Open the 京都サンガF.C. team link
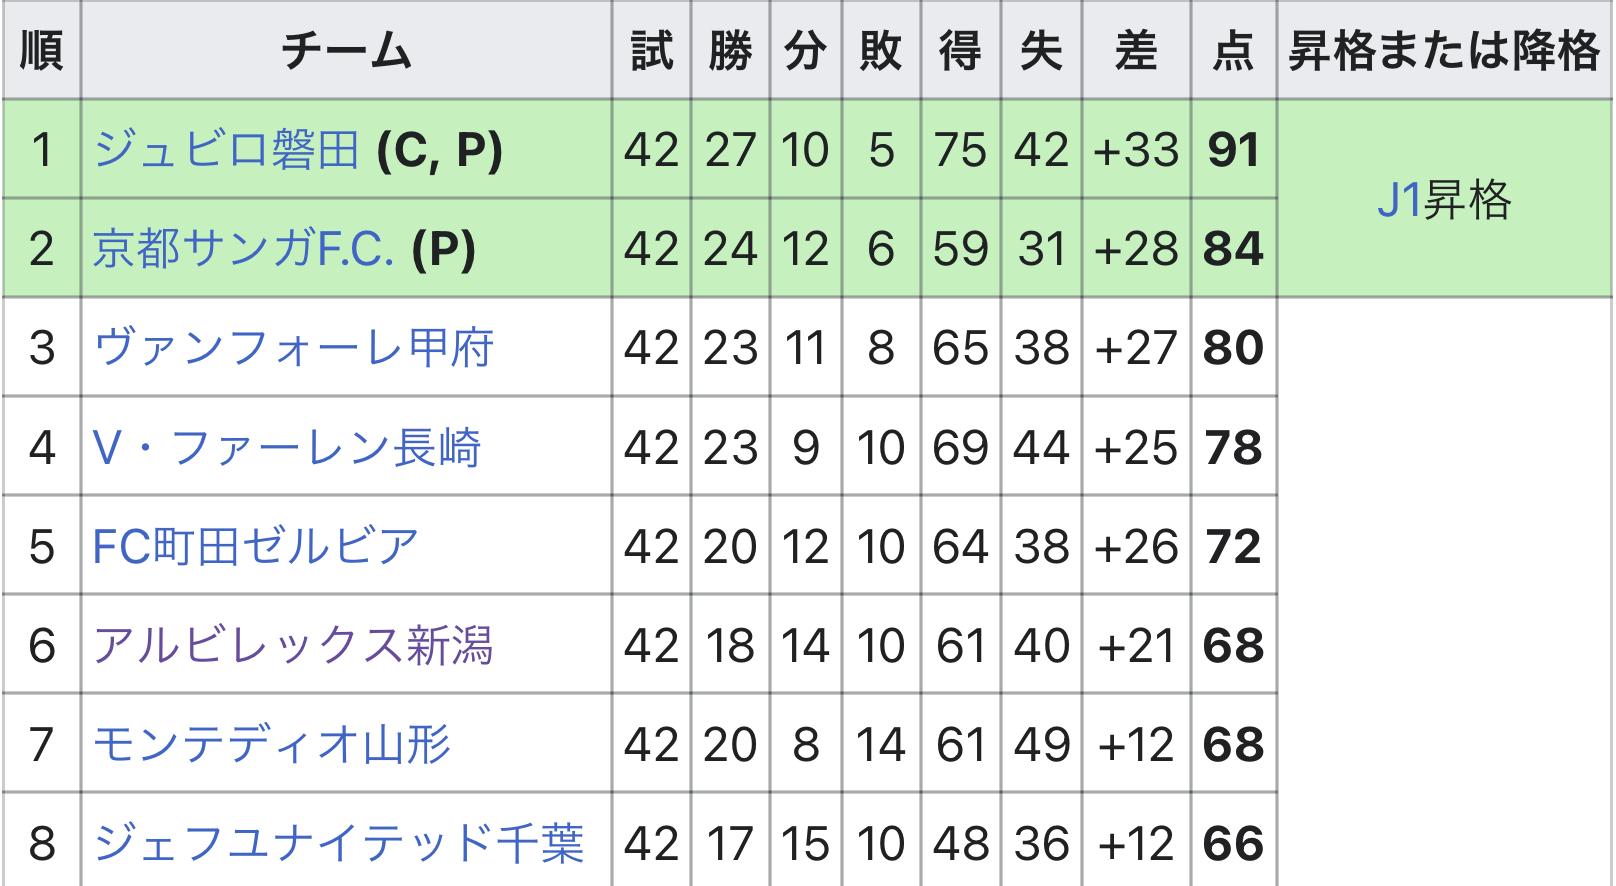1616x886 pixels. [243, 249]
